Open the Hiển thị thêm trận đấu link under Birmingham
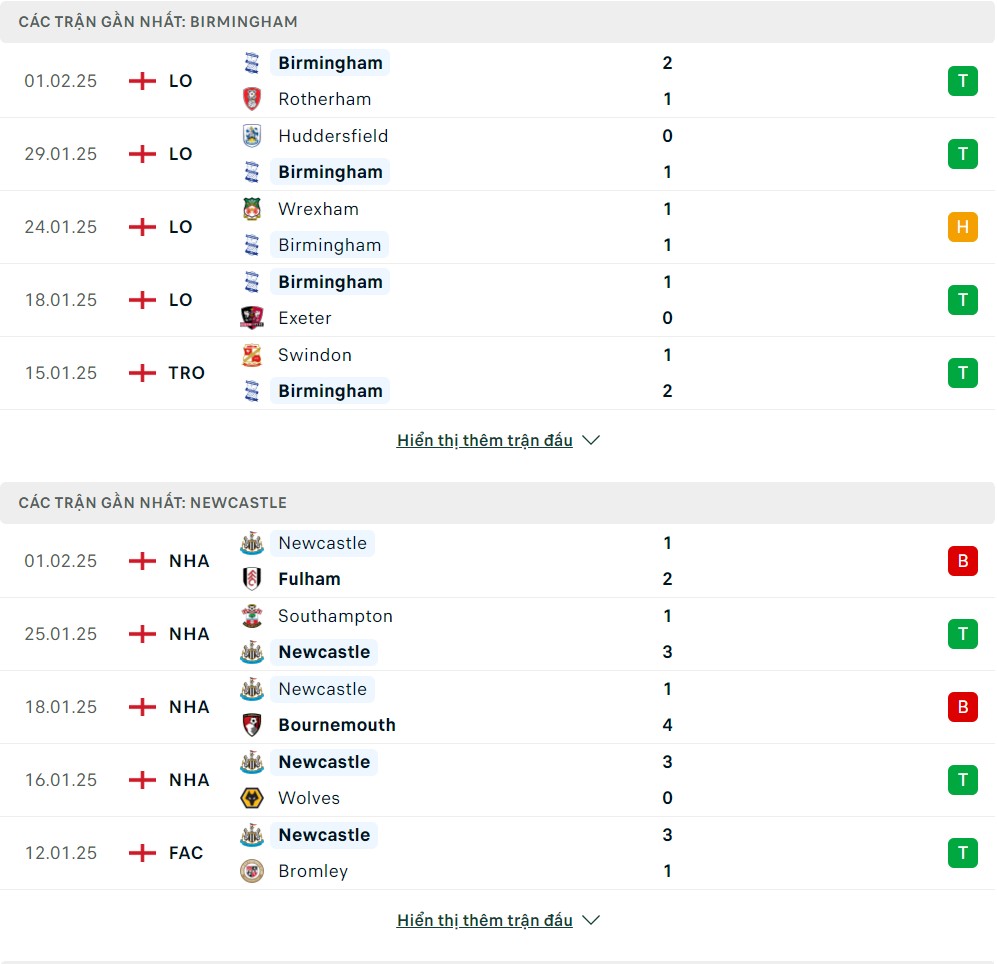The width and height of the screenshot is (997, 964). point(485,440)
